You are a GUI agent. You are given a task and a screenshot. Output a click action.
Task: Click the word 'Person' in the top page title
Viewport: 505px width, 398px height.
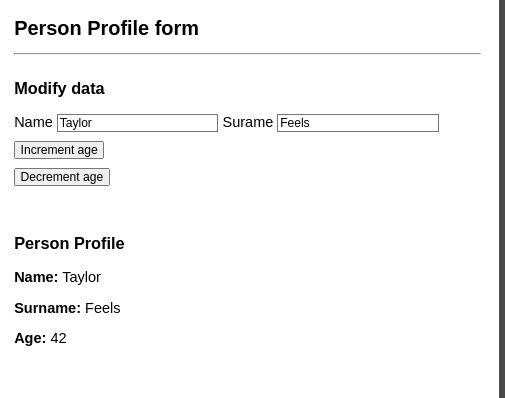(48, 28)
